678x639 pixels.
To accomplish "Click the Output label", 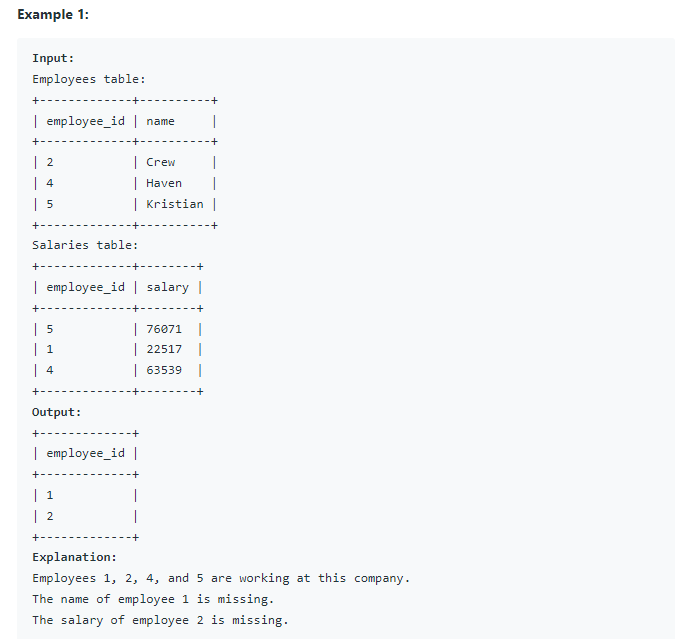I will [57, 412].
